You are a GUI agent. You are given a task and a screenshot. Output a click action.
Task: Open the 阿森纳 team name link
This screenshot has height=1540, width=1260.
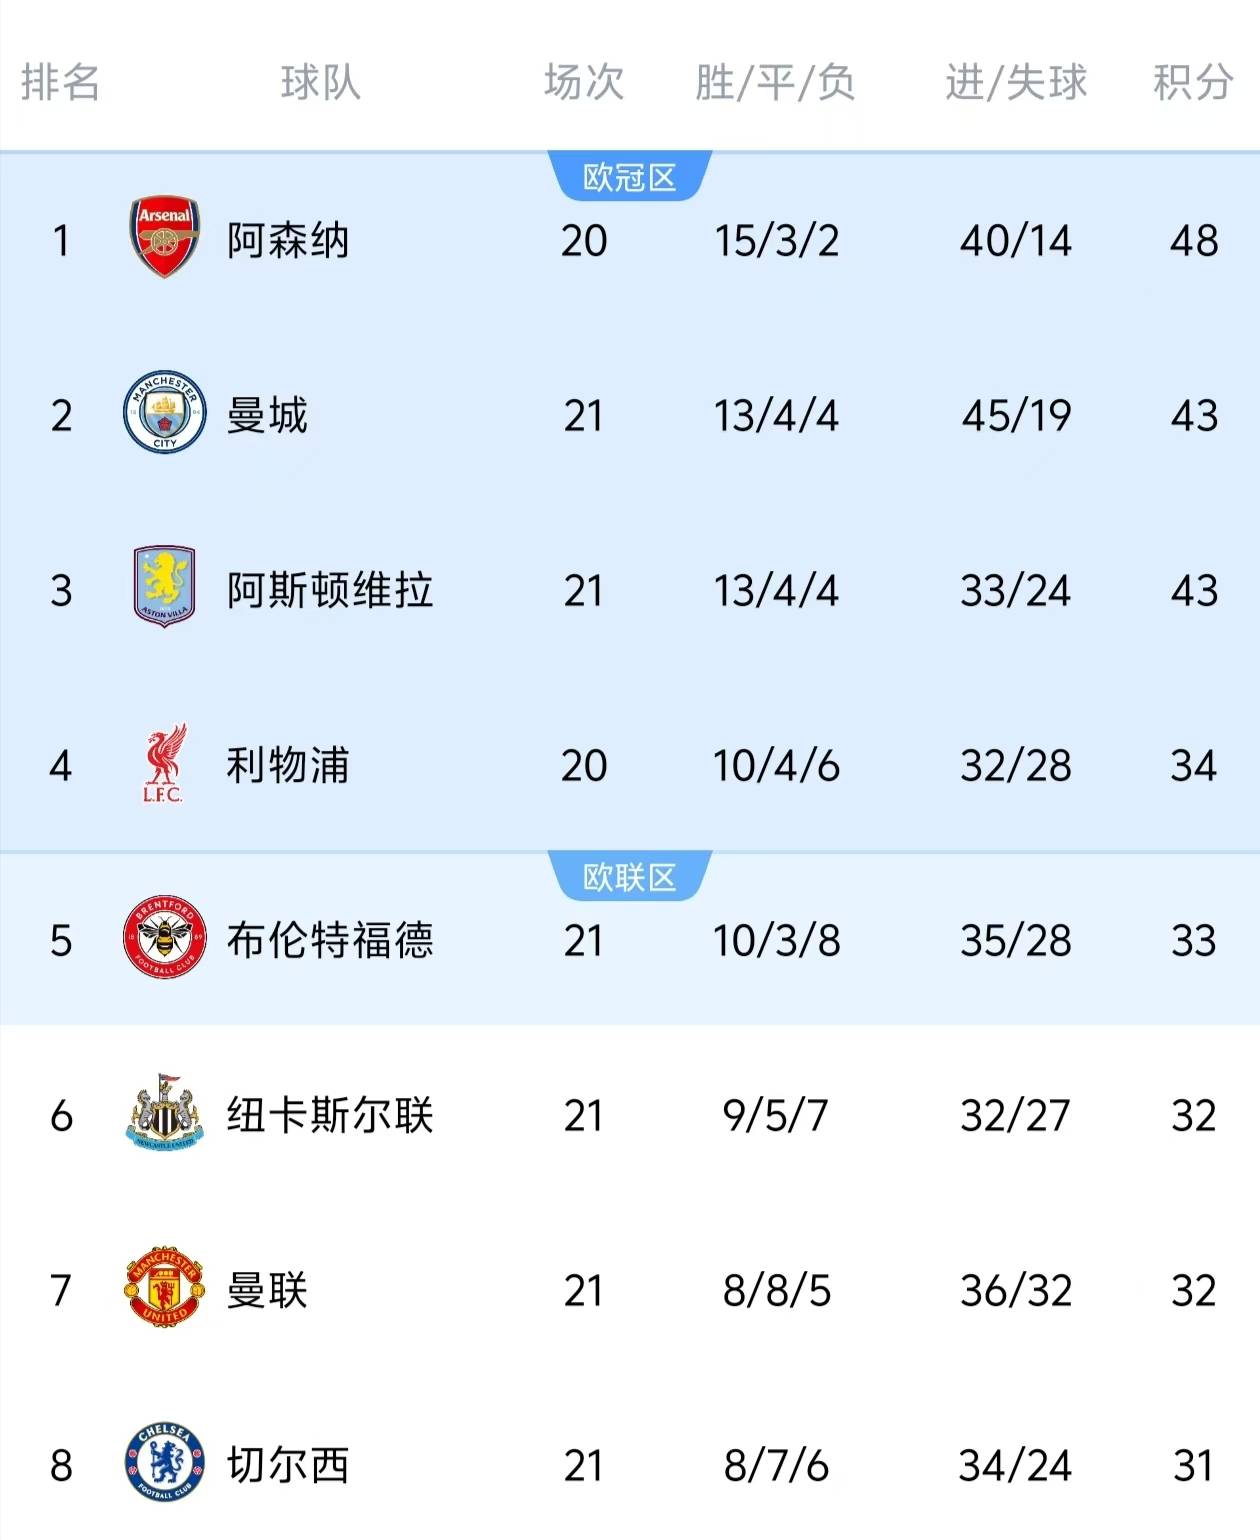coord(288,240)
